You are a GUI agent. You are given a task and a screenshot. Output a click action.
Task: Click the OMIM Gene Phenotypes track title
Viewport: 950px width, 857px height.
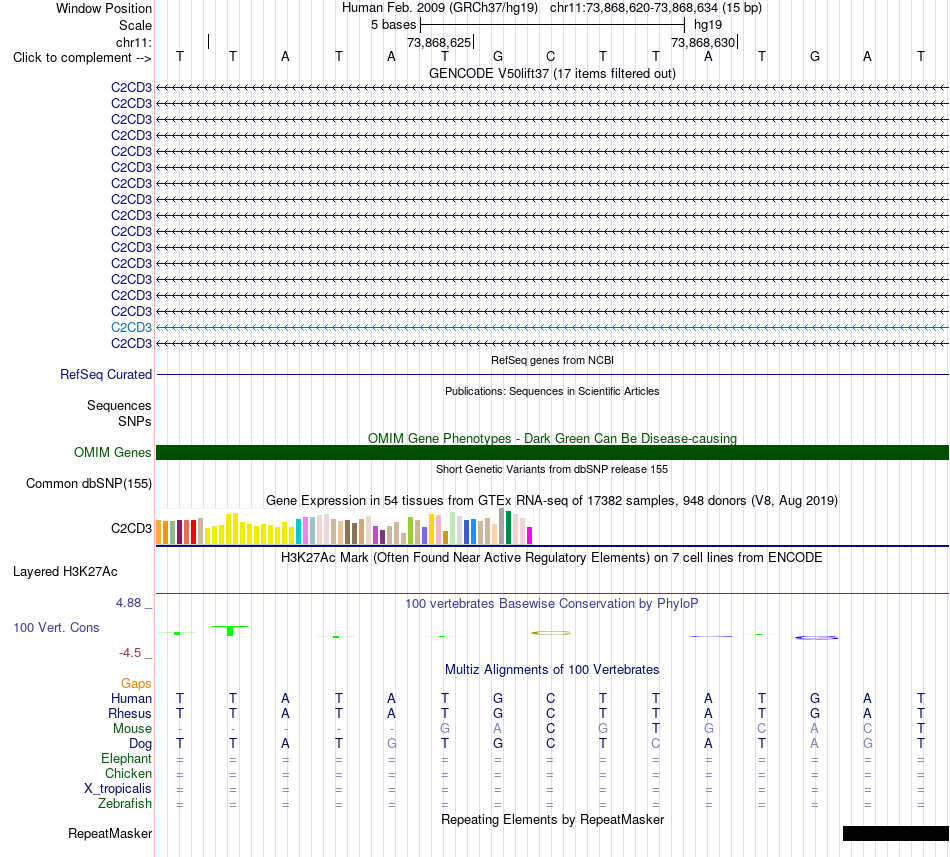pyautogui.click(x=552, y=438)
